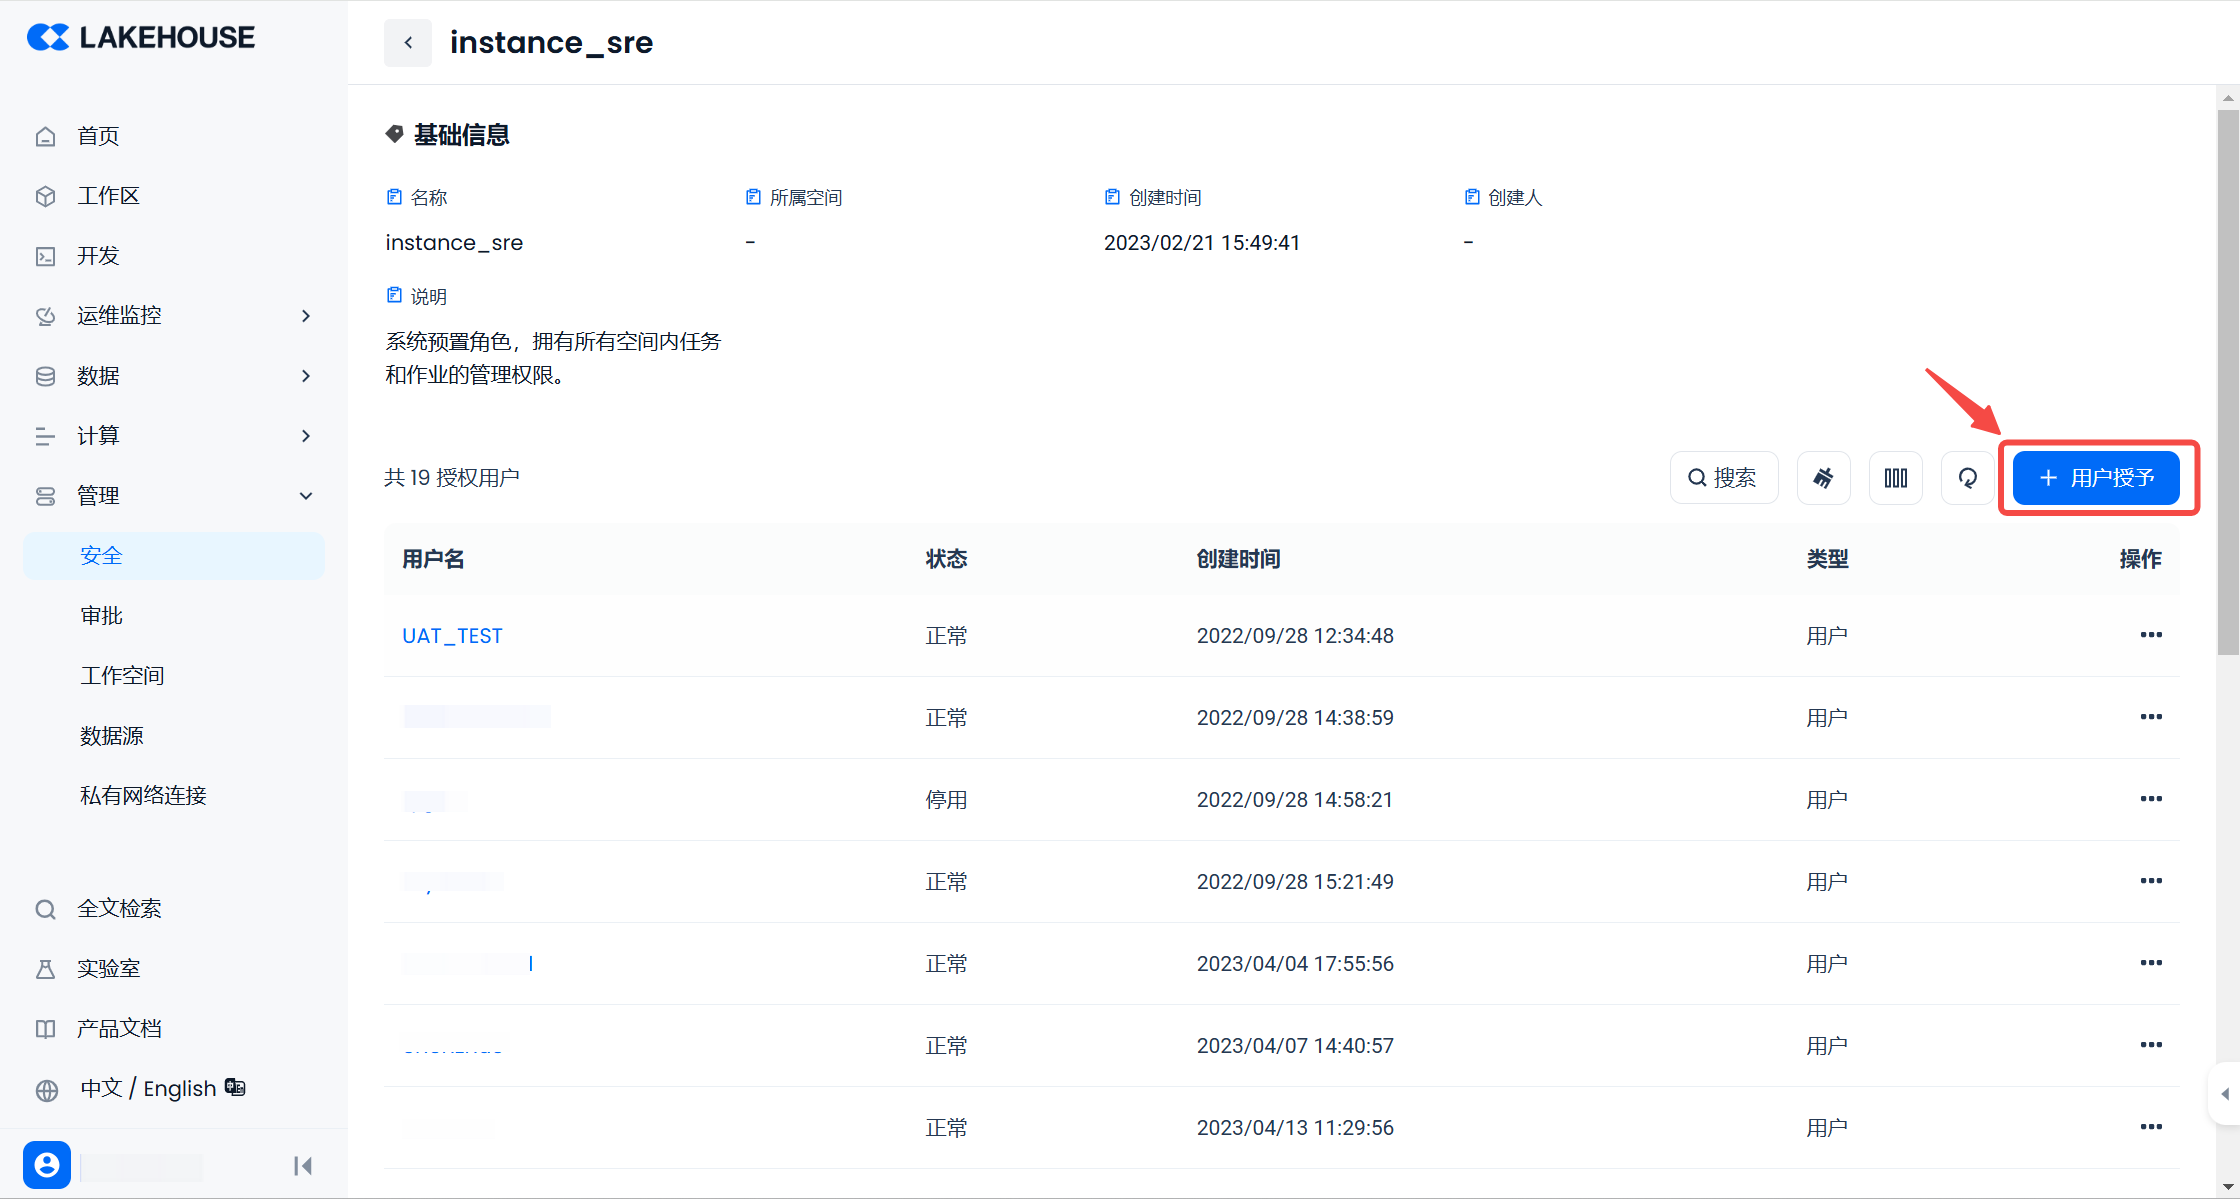Open the column settings icon

click(x=1895, y=478)
